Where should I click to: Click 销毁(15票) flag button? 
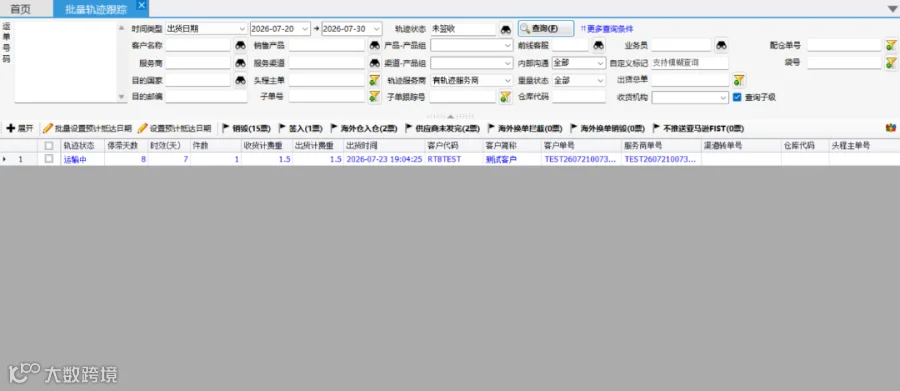pos(246,128)
